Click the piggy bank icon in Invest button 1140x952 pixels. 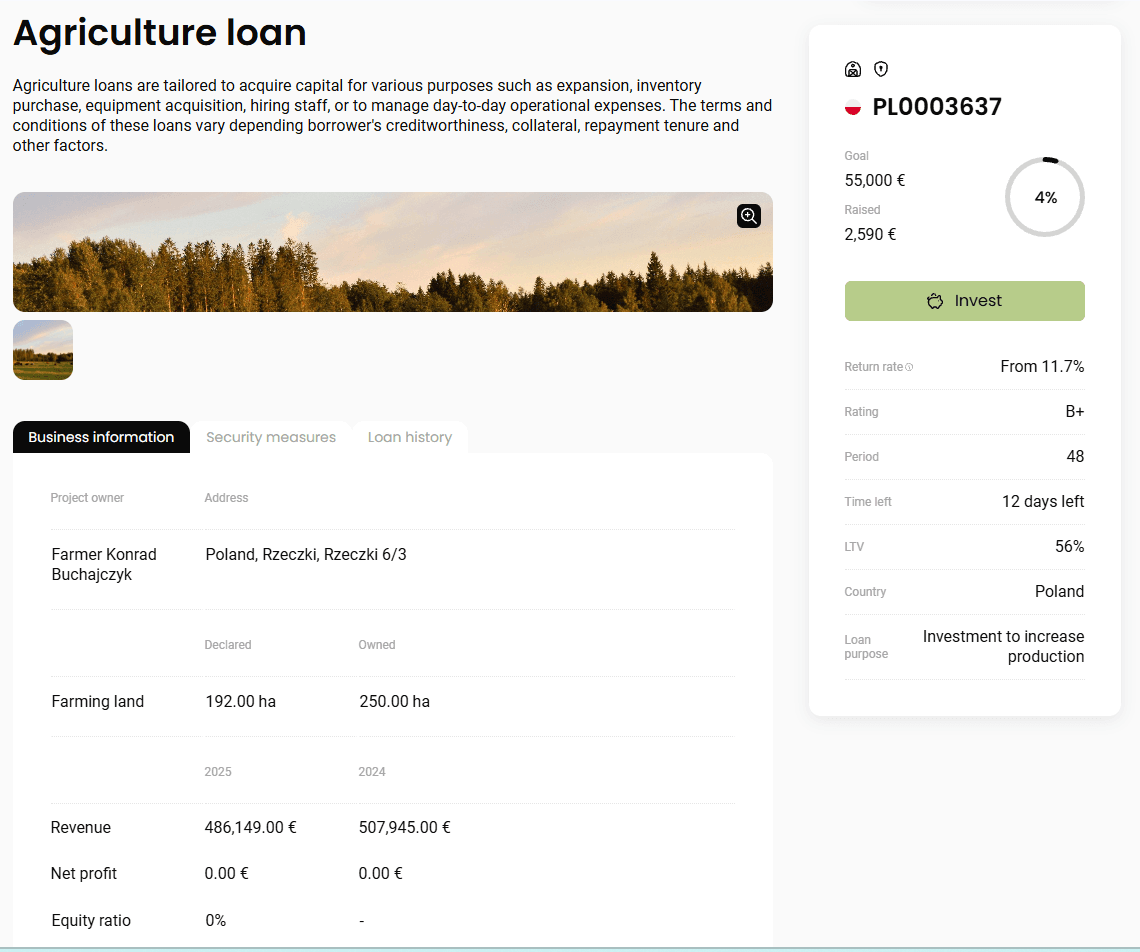(935, 301)
